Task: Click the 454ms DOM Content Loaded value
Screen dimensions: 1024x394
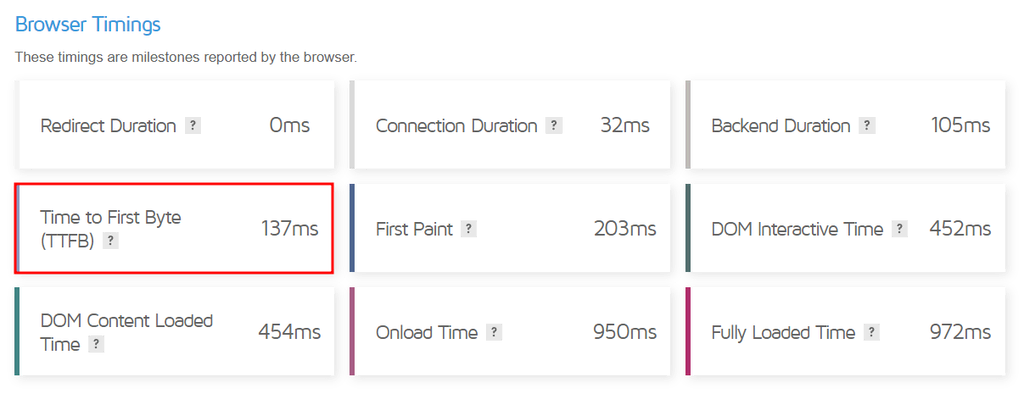Action: pos(289,332)
